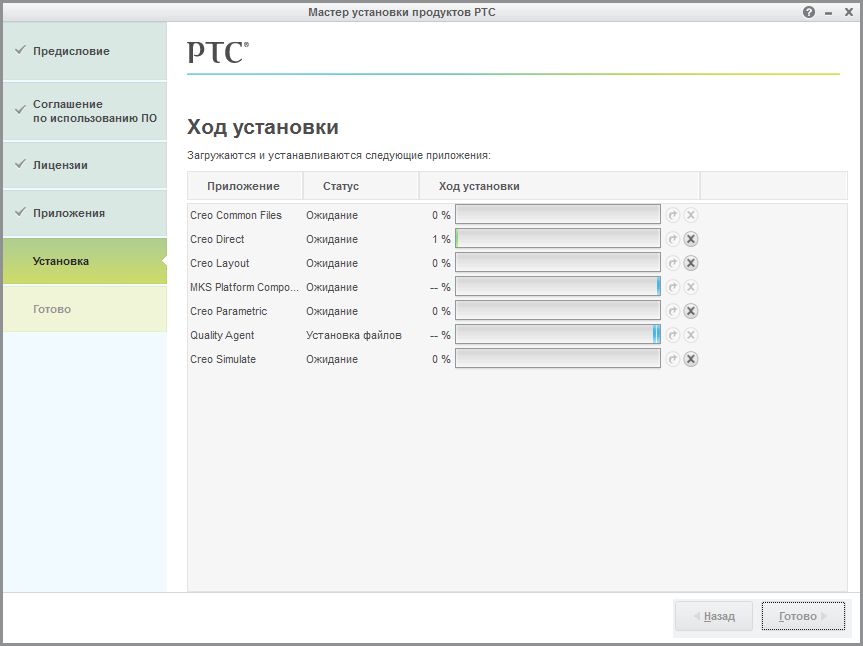This screenshot has height=646, width=863.
Task: Click the cancel icon for Quality Agent
Action: pyautogui.click(x=691, y=335)
